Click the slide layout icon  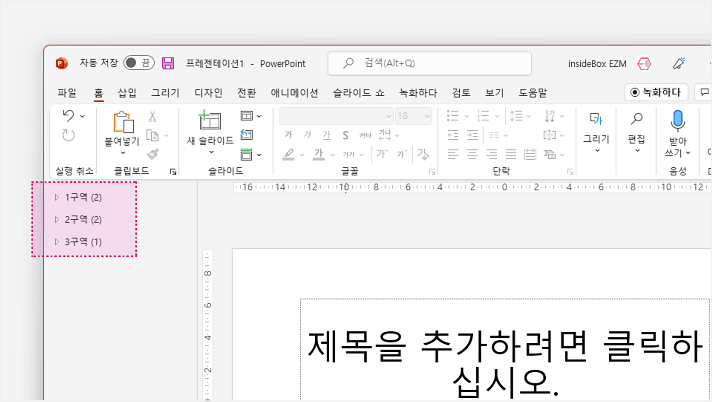pos(247,116)
